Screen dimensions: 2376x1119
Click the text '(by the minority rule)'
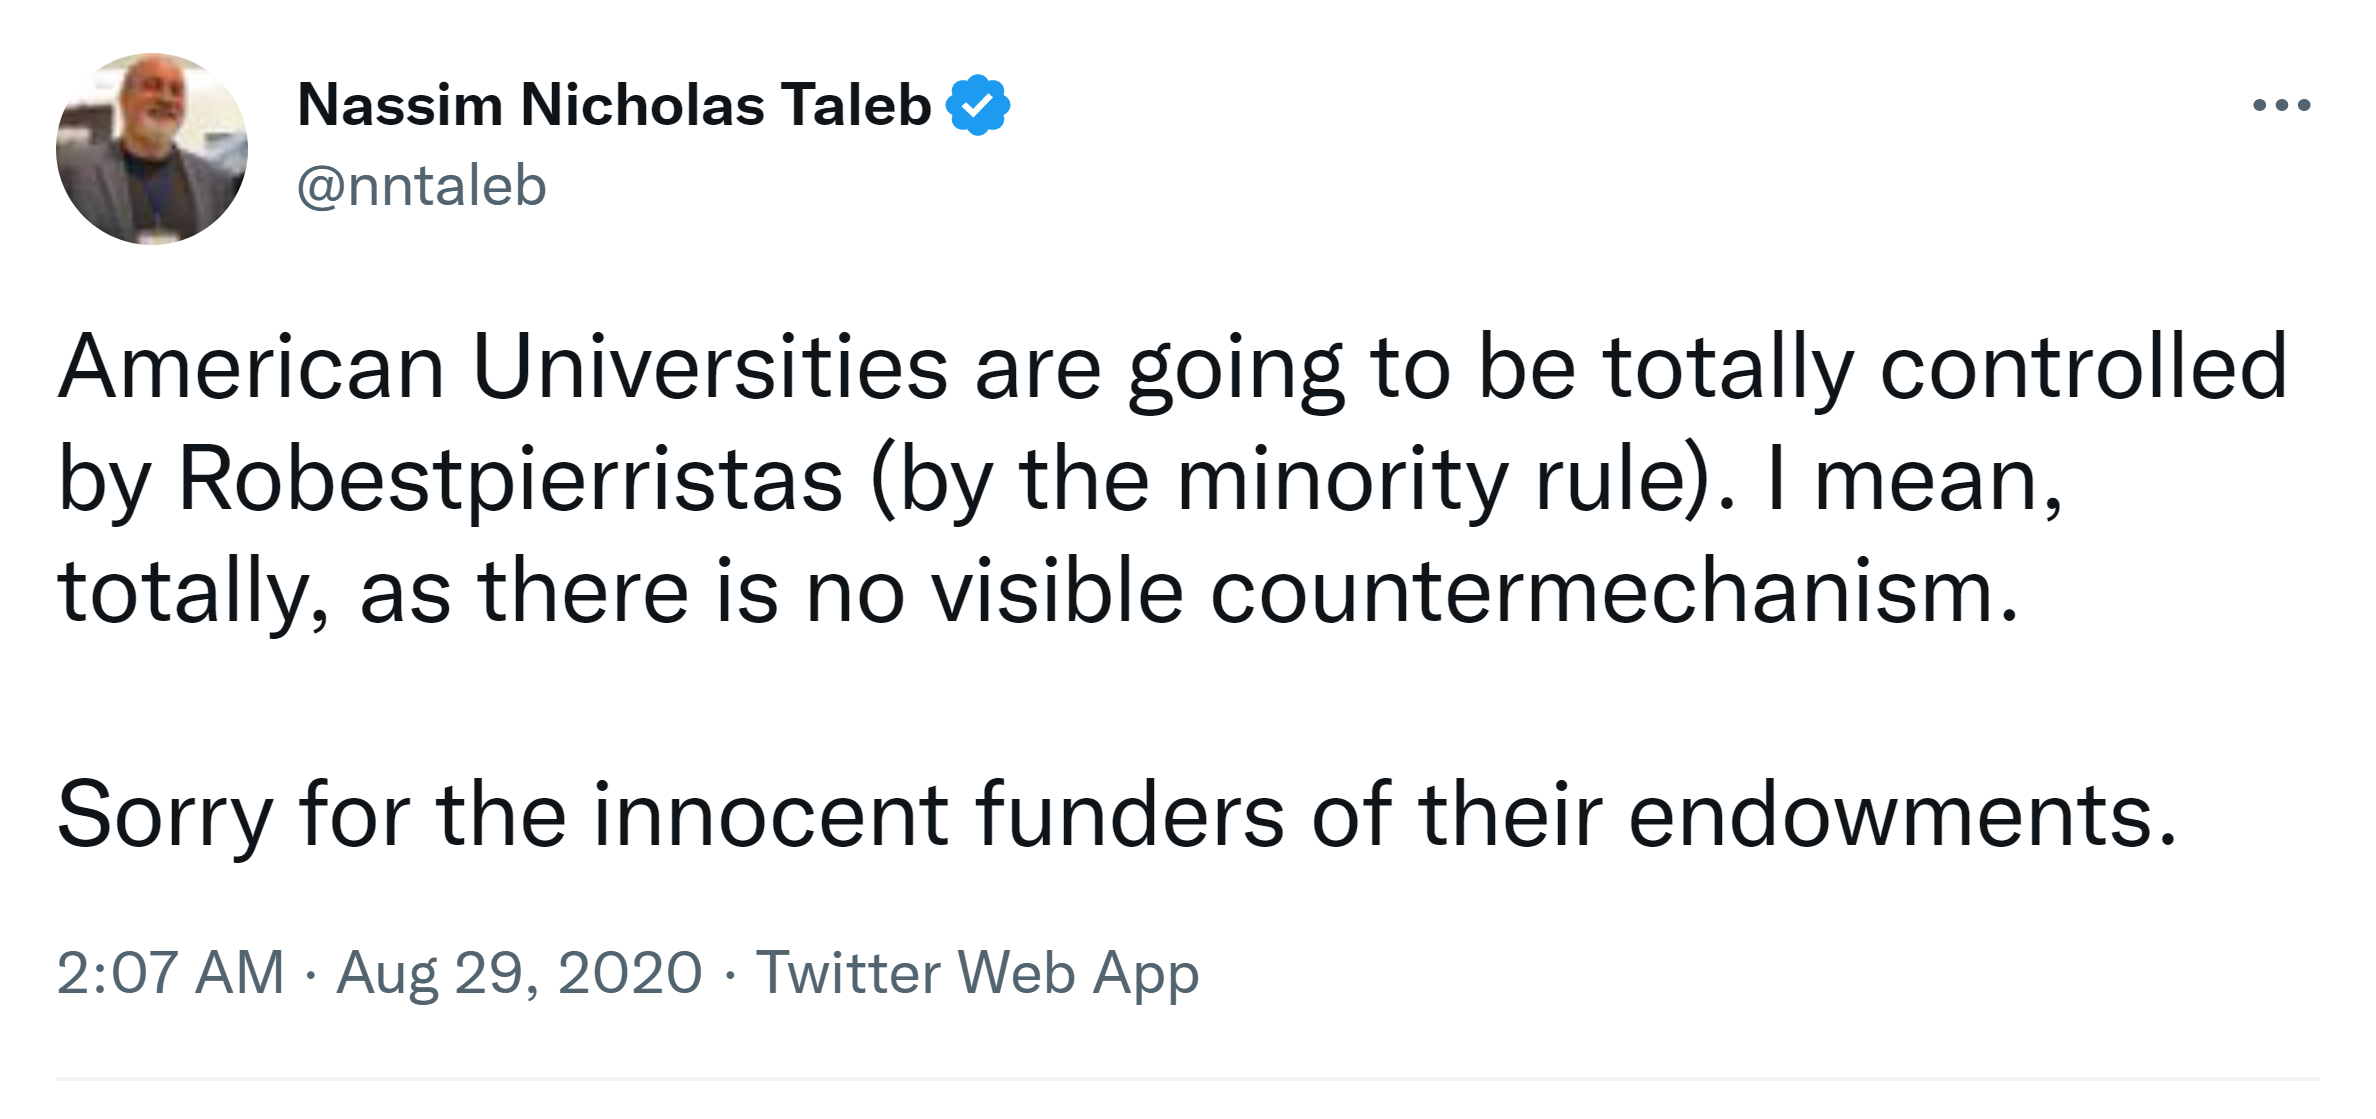click(1290, 480)
